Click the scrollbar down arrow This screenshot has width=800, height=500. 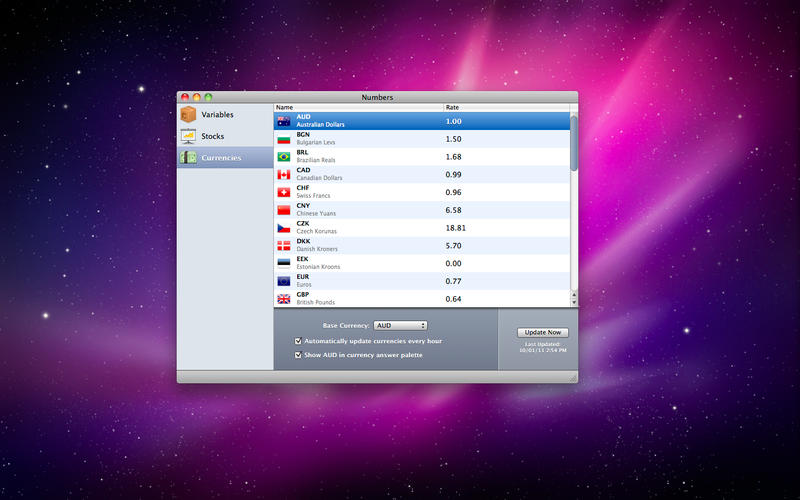click(x=574, y=302)
